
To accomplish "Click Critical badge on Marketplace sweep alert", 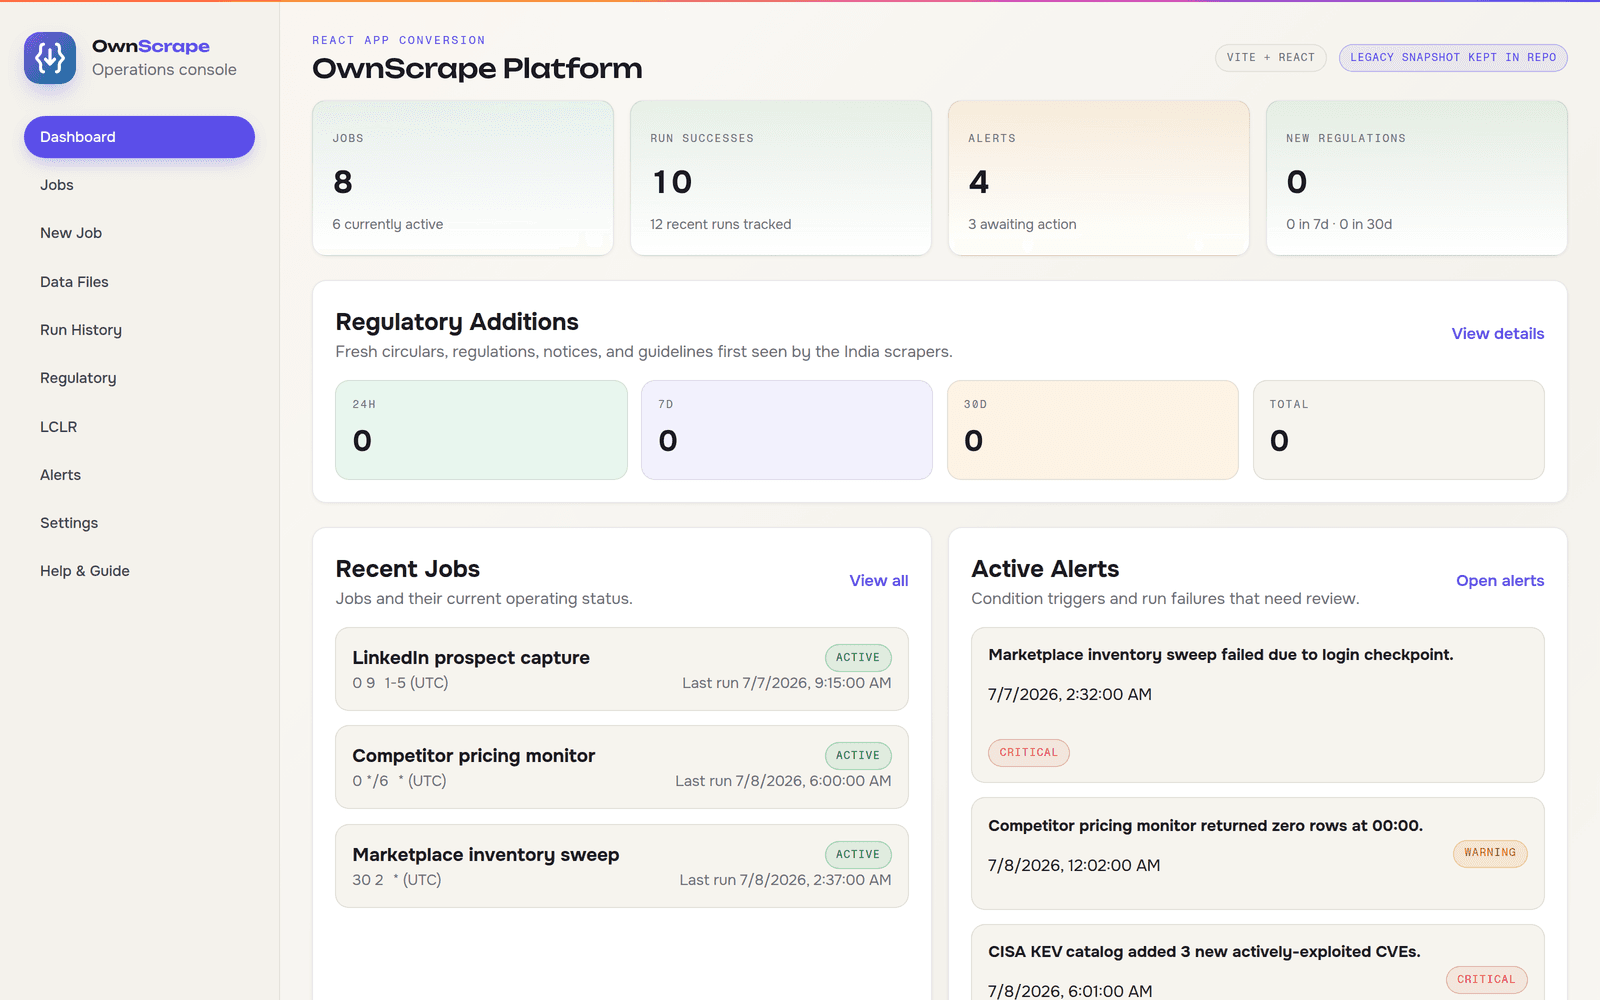I will point(1029,753).
